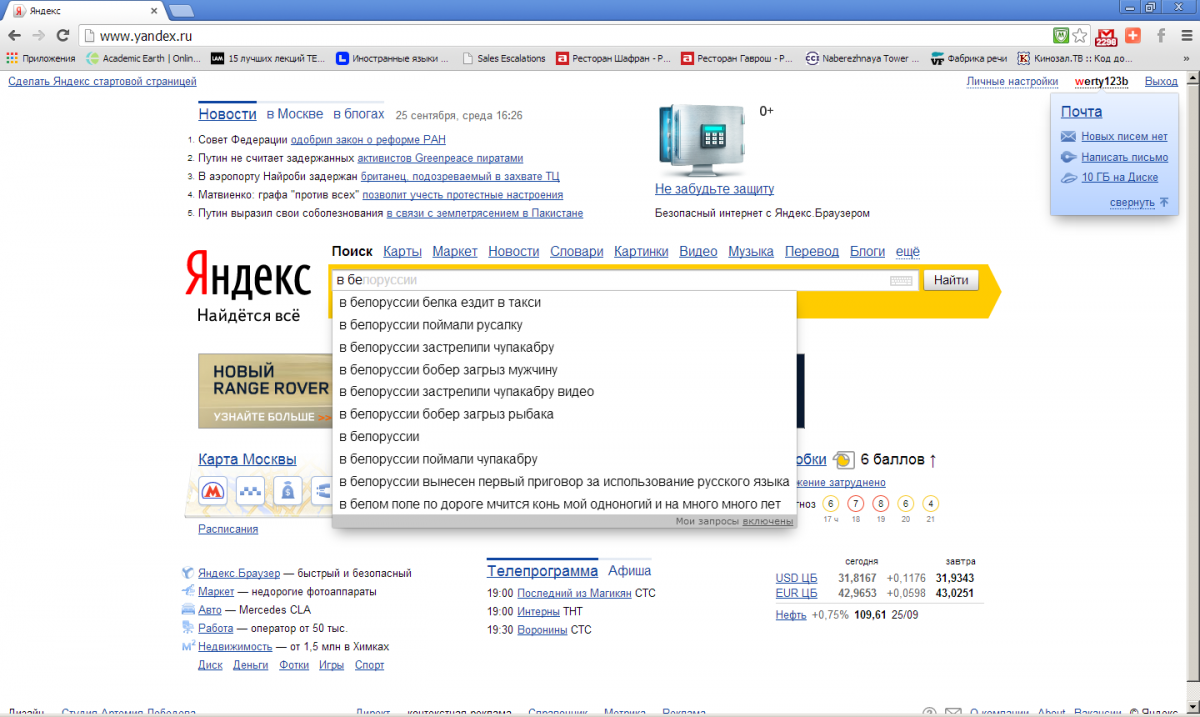Viewport: 1200px width, 717px height.
Task: Choose suggestion 'в белоруссии застрелили чупакабру видео'
Action: (564, 392)
